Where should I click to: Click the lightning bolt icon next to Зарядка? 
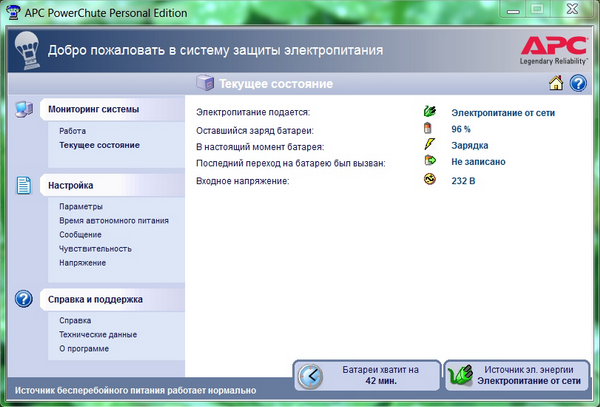click(x=429, y=144)
